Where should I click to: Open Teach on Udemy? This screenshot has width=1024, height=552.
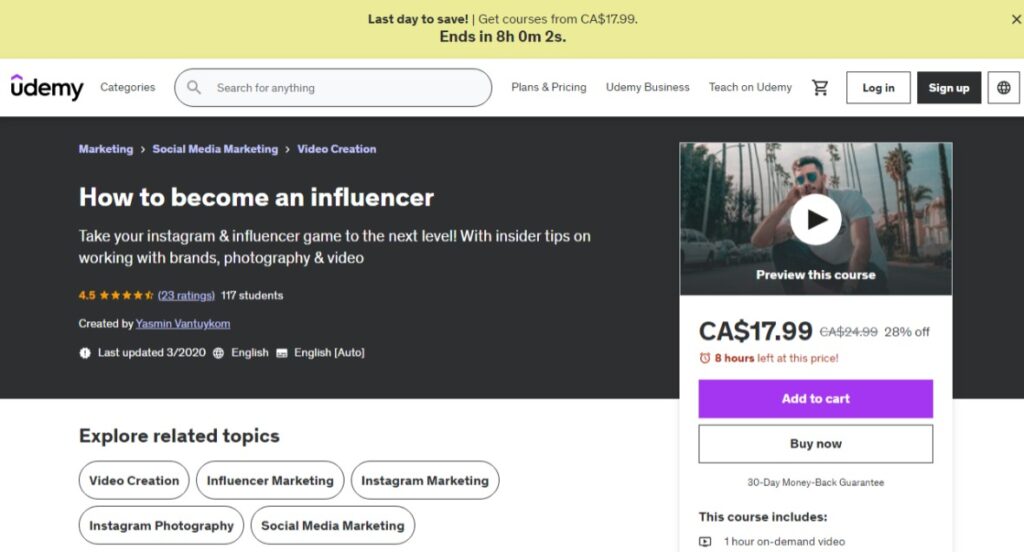750,87
